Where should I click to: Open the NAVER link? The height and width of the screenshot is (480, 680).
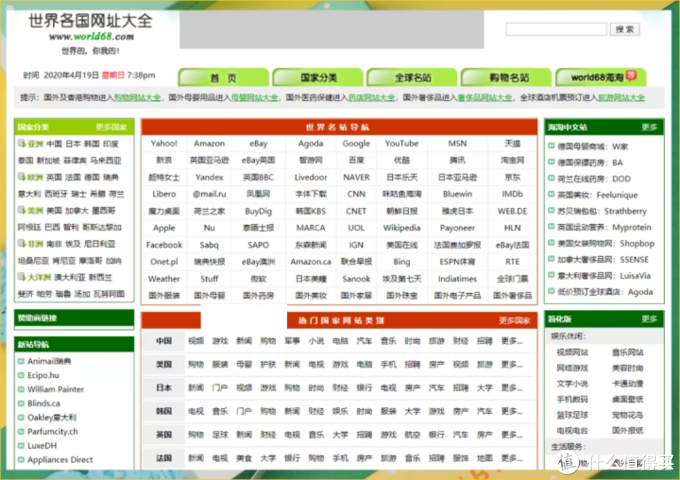pos(356,177)
